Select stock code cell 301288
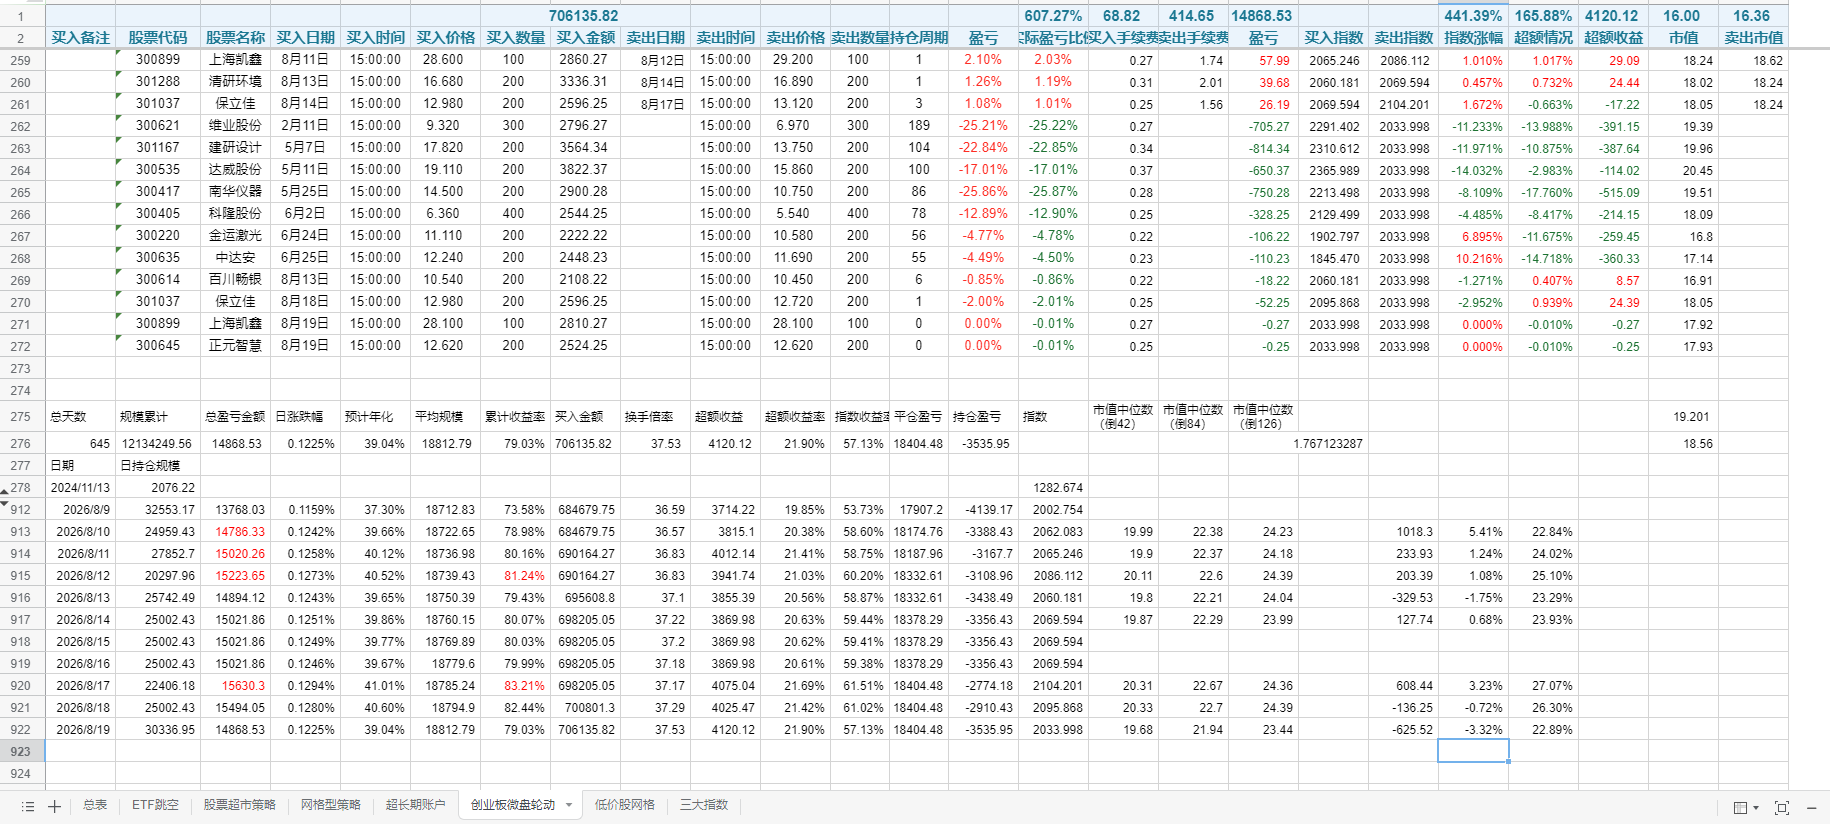 tap(158, 82)
